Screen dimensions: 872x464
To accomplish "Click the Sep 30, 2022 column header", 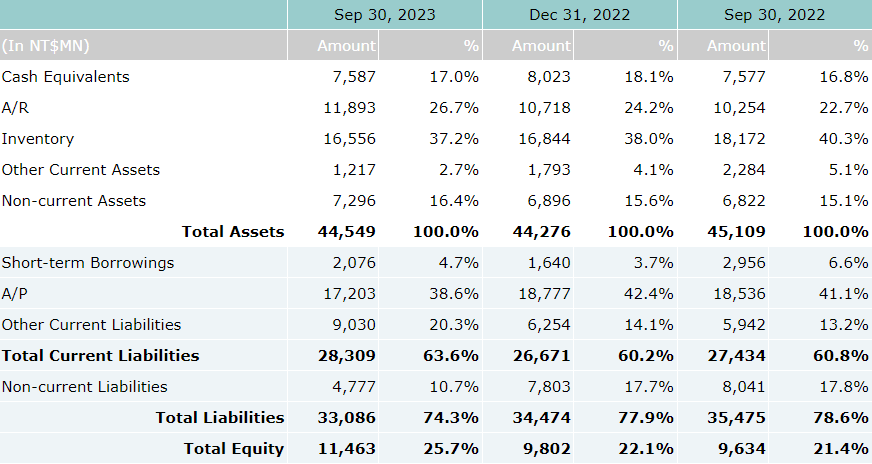I will click(774, 15).
